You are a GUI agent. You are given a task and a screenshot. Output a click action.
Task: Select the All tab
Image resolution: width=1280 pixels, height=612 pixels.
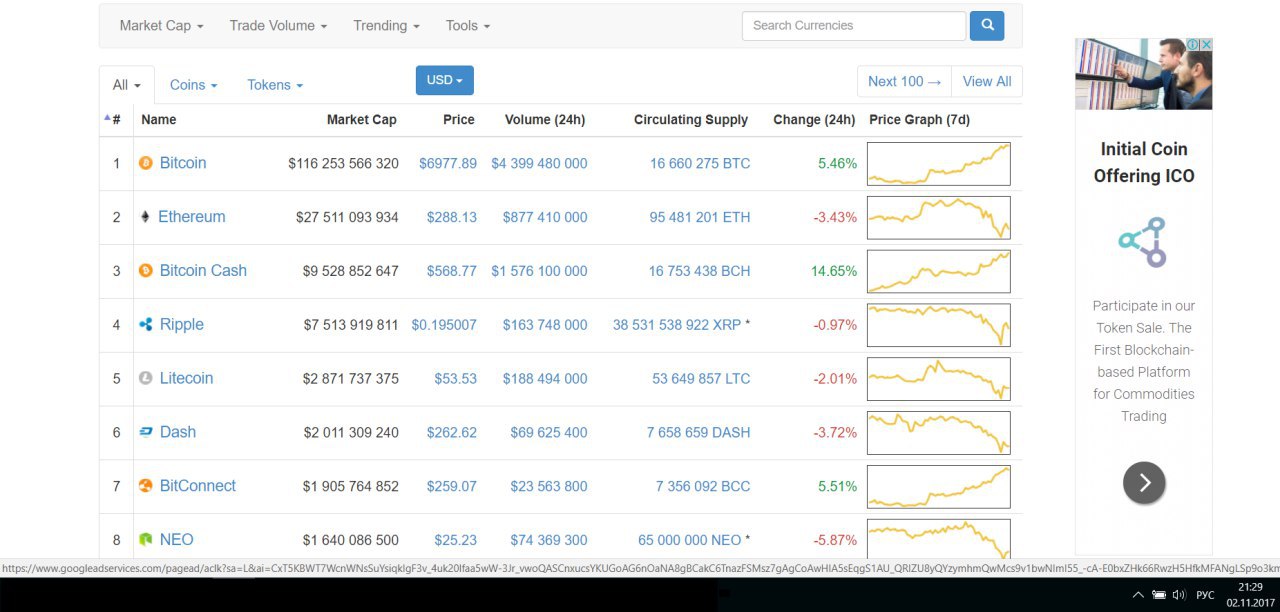pos(127,85)
